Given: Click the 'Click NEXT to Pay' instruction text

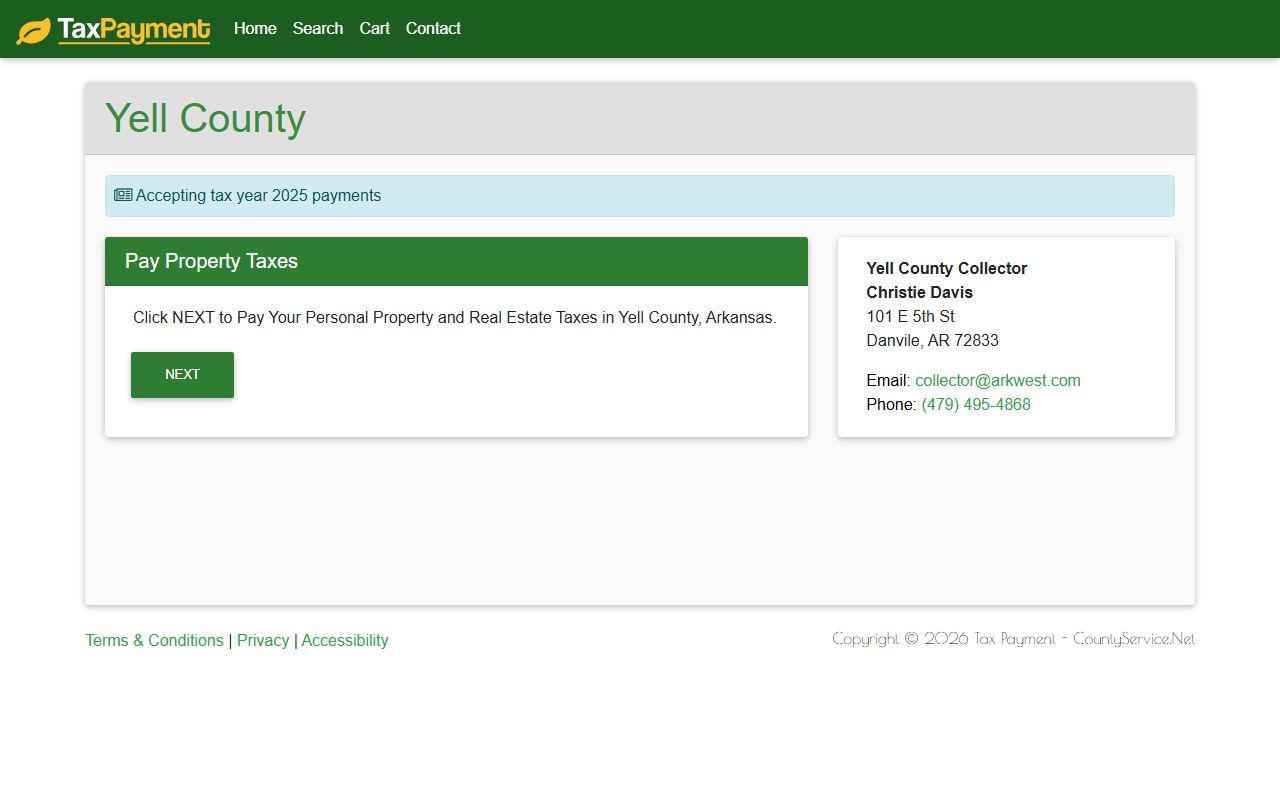Looking at the screenshot, I should (455, 317).
